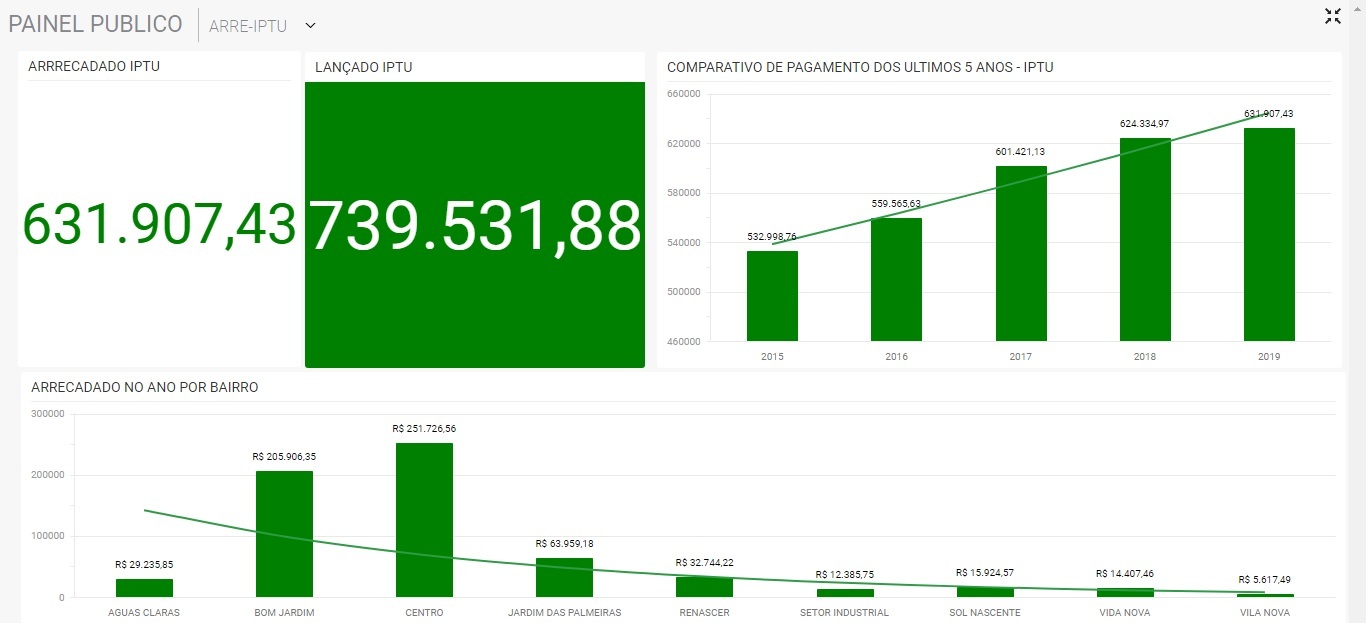Click the VIDA NOVA bar
1366x623 pixels.
[1125, 592]
